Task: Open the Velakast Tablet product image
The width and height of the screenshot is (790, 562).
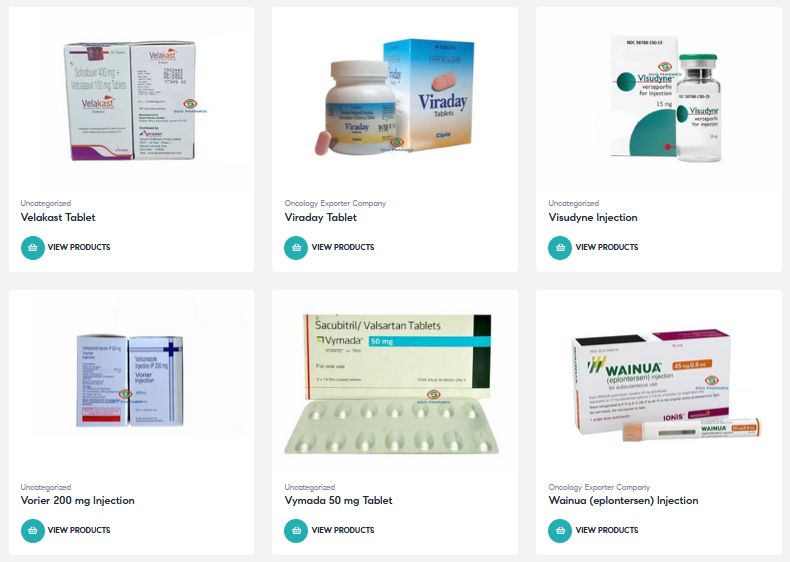Action: (x=131, y=100)
